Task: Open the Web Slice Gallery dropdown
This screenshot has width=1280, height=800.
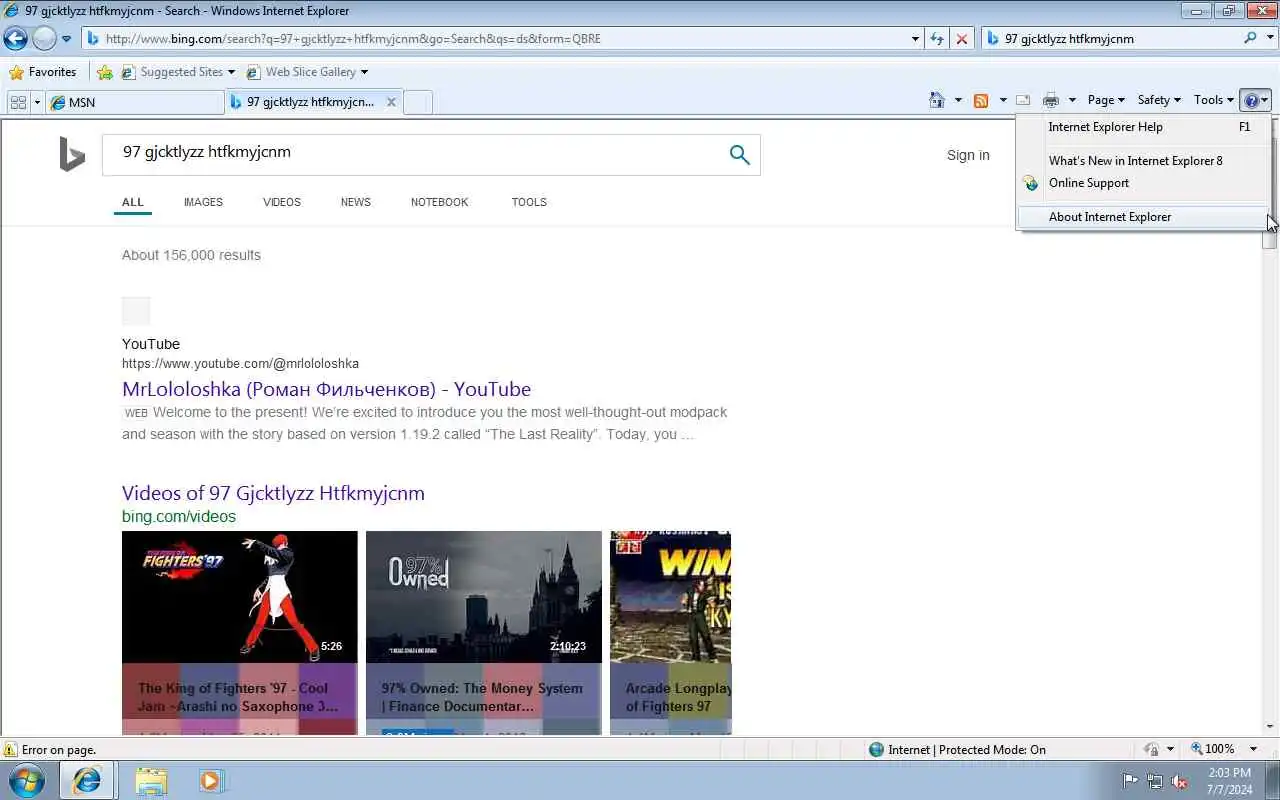Action: click(307, 72)
